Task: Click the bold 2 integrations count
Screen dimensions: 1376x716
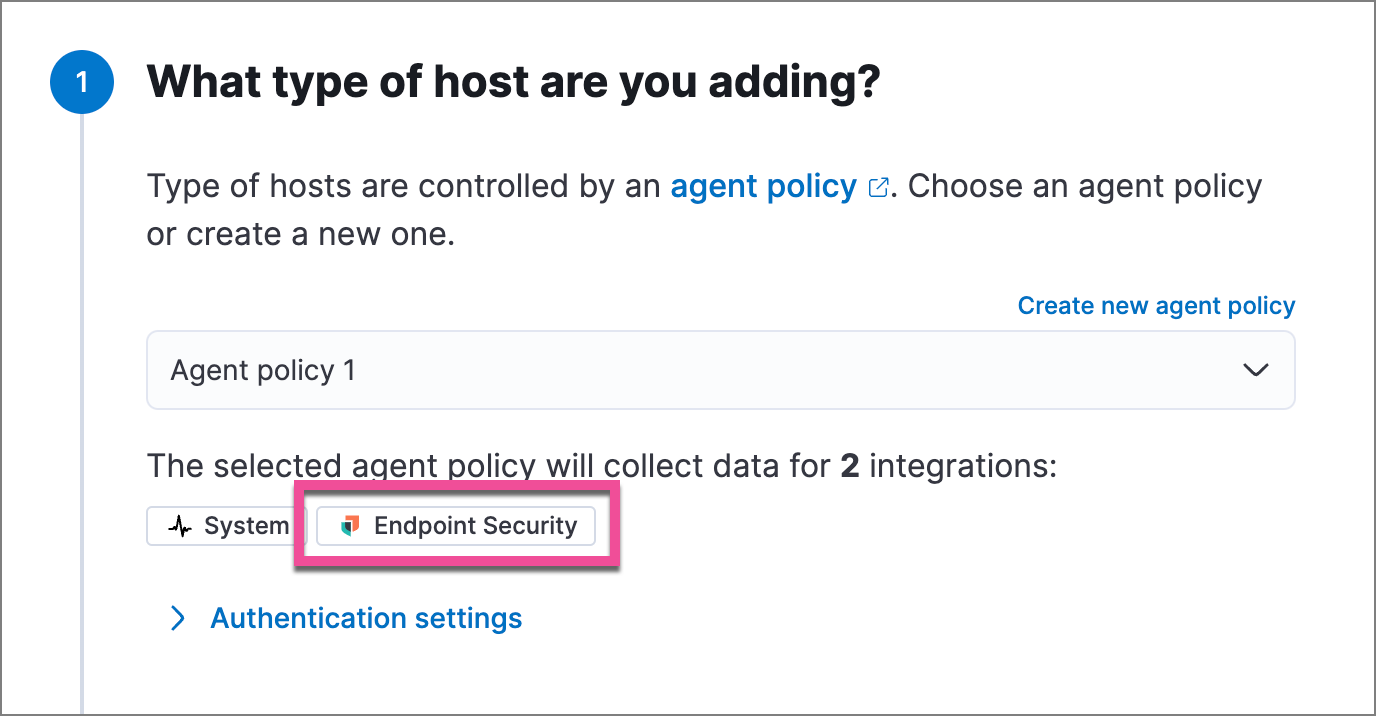Action: [x=849, y=465]
